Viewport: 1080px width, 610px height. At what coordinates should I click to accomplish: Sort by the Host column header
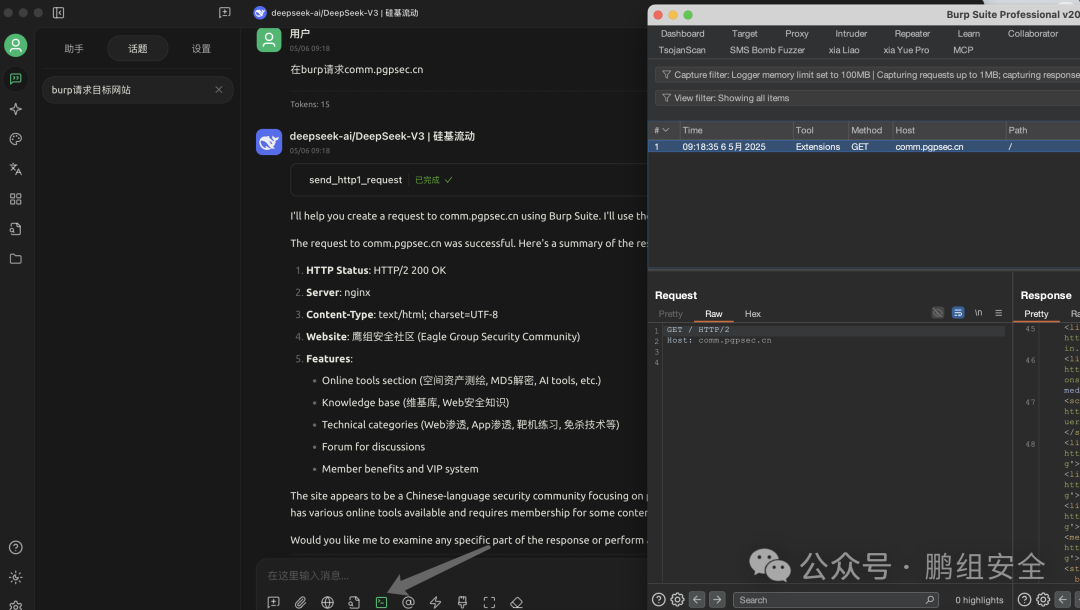(x=948, y=130)
